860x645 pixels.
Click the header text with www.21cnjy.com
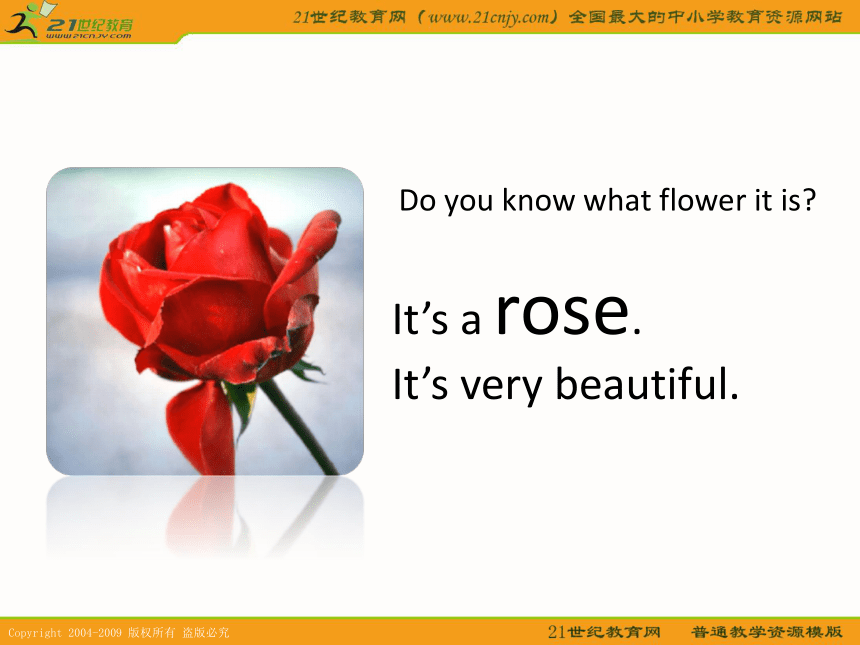click(x=567, y=17)
